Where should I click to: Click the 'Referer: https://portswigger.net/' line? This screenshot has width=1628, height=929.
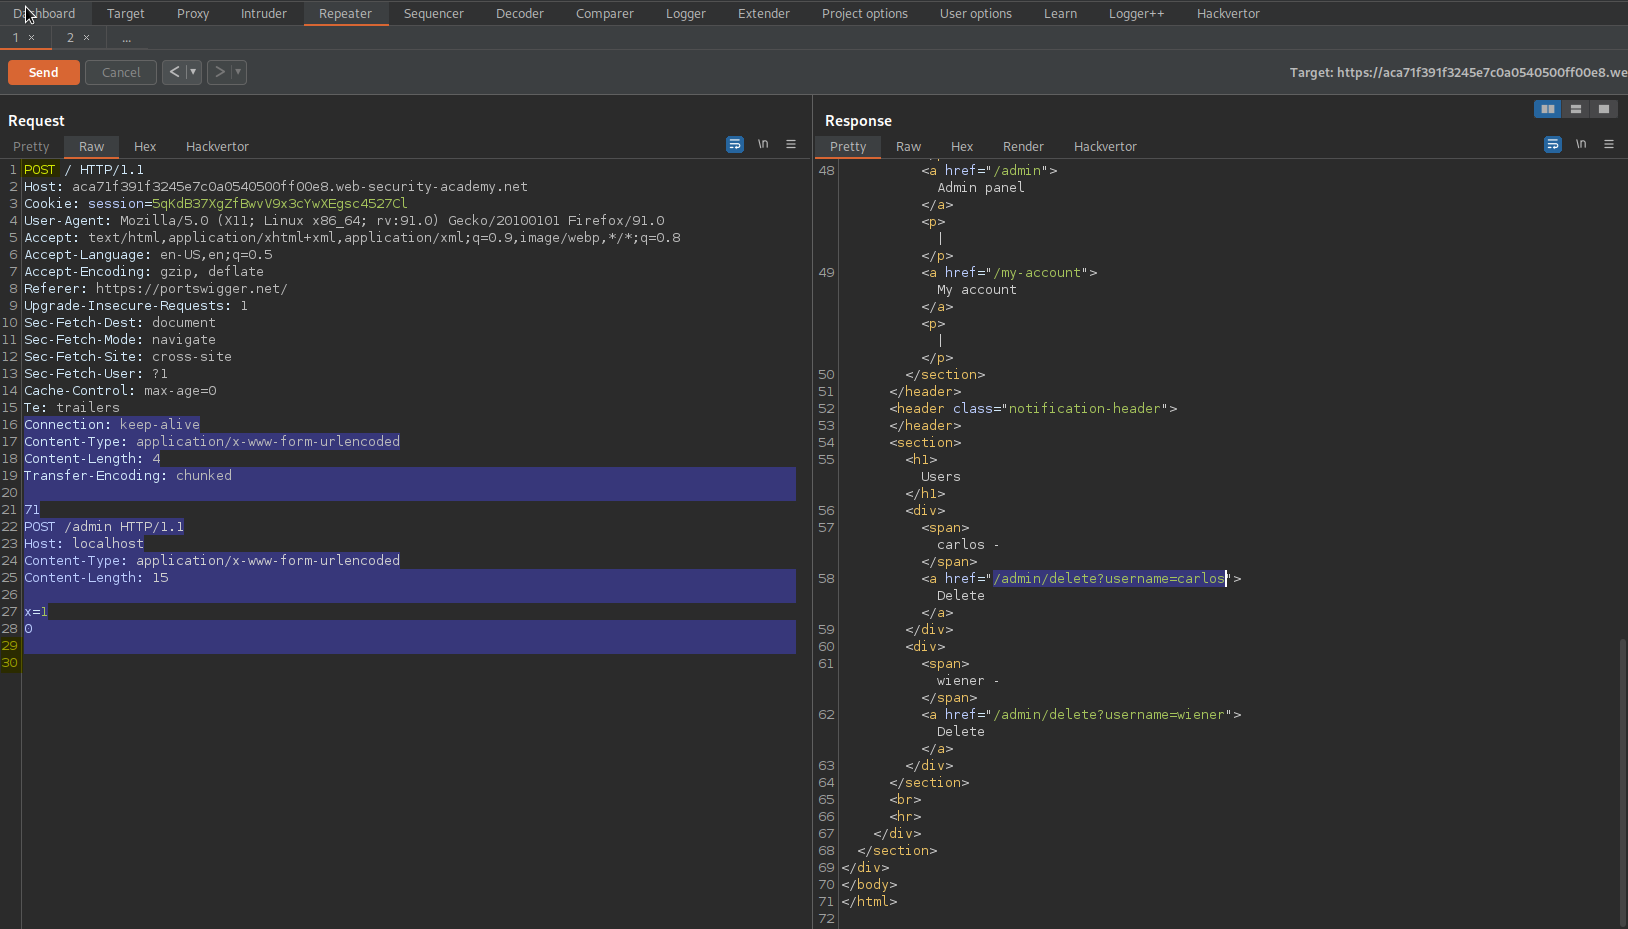[156, 289]
